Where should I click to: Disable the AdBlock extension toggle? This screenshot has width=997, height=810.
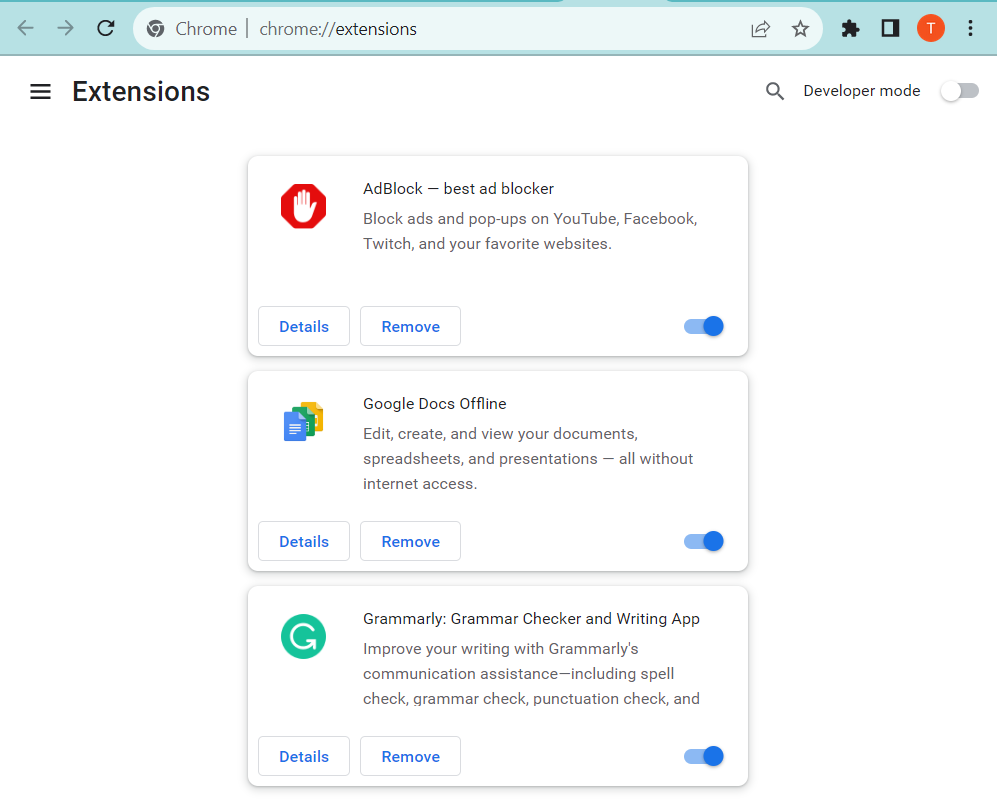(704, 326)
